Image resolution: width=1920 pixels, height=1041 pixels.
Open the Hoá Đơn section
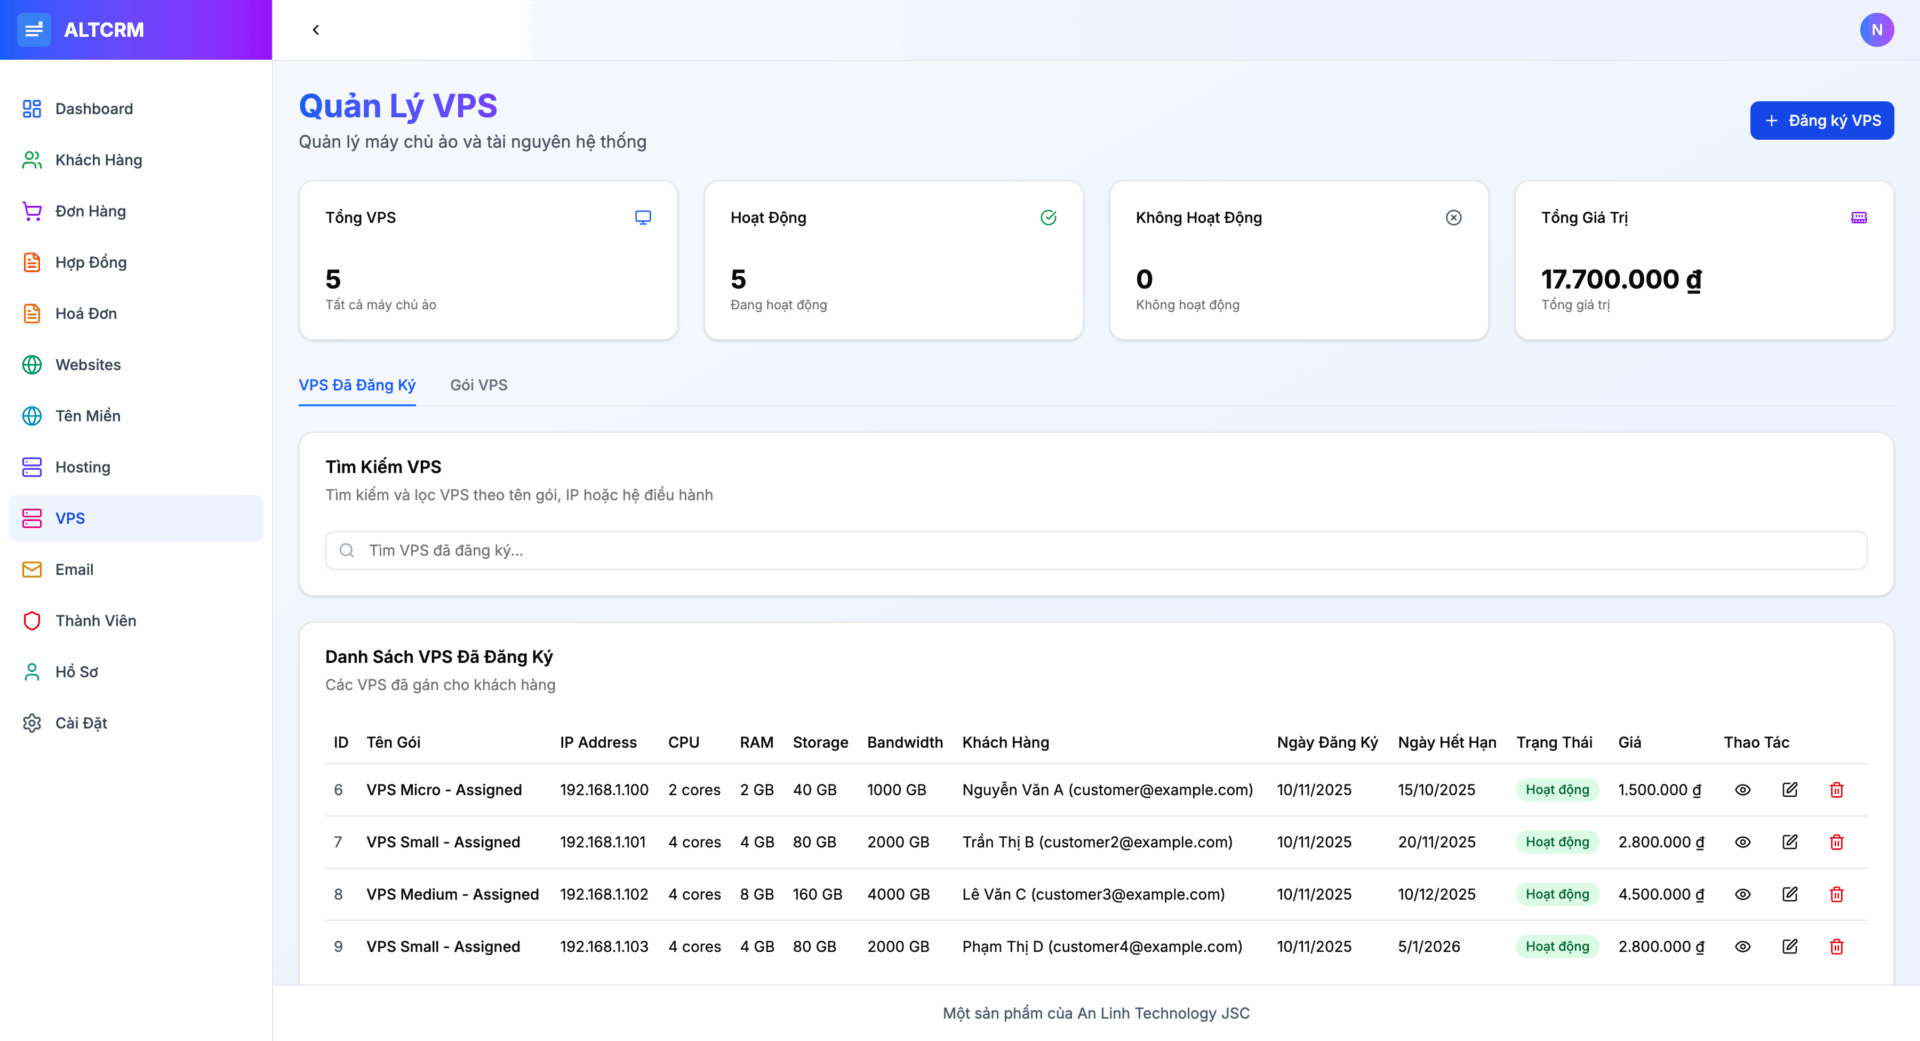[88, 313]
